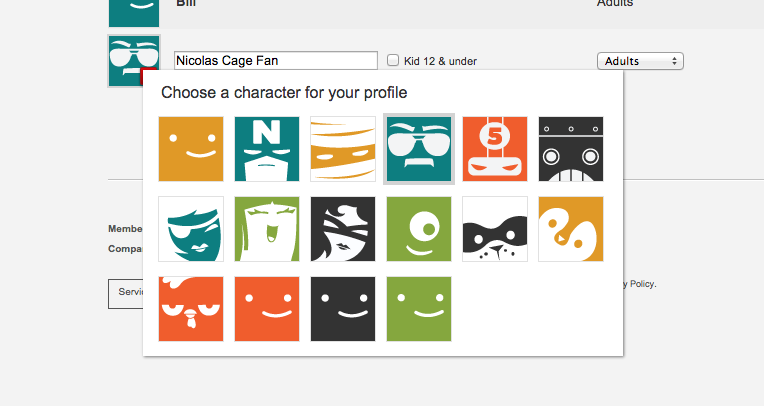Viewport: 764px width, 406px height.
Task: Pick the dark windswept hair avatar
Action: point(343,229)
